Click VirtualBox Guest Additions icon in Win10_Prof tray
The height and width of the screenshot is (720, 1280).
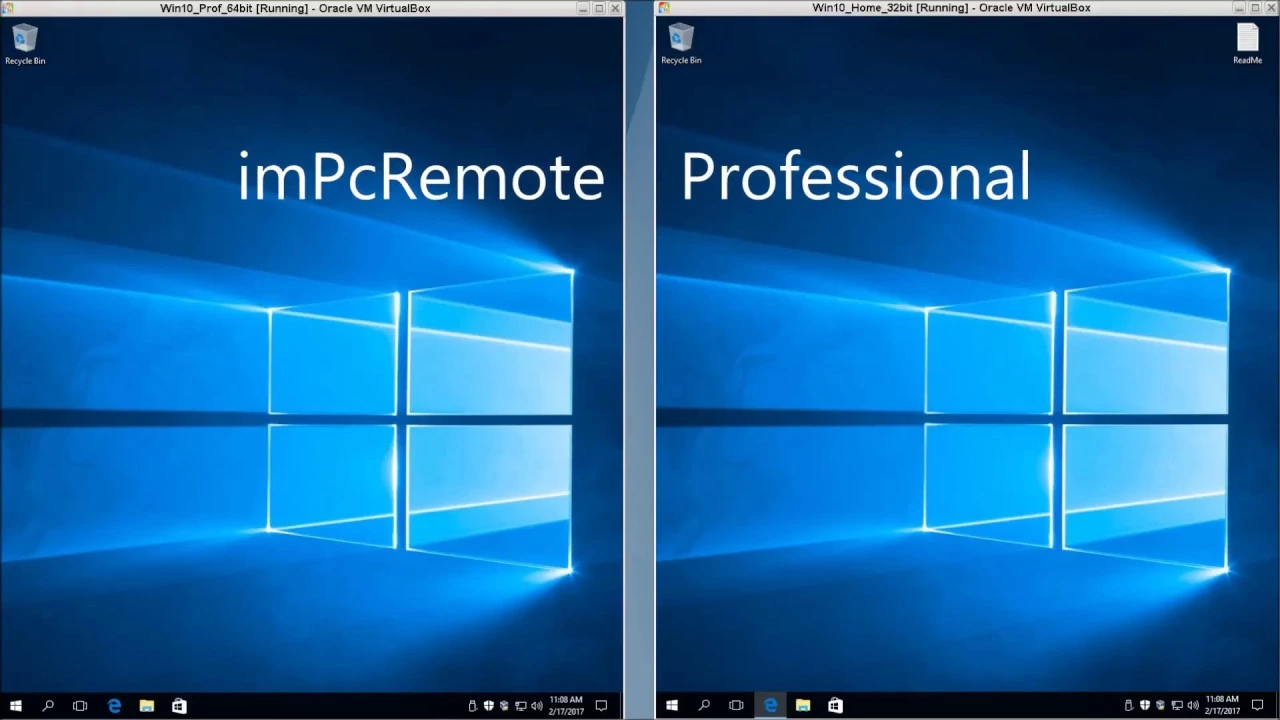[x=504, y=706]
